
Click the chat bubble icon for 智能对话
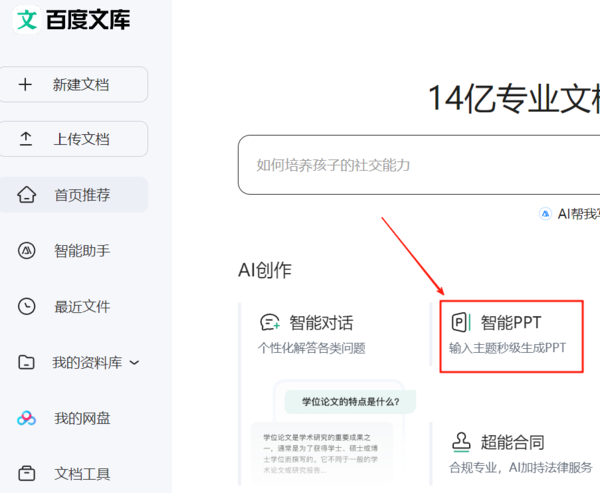(270, 322)
